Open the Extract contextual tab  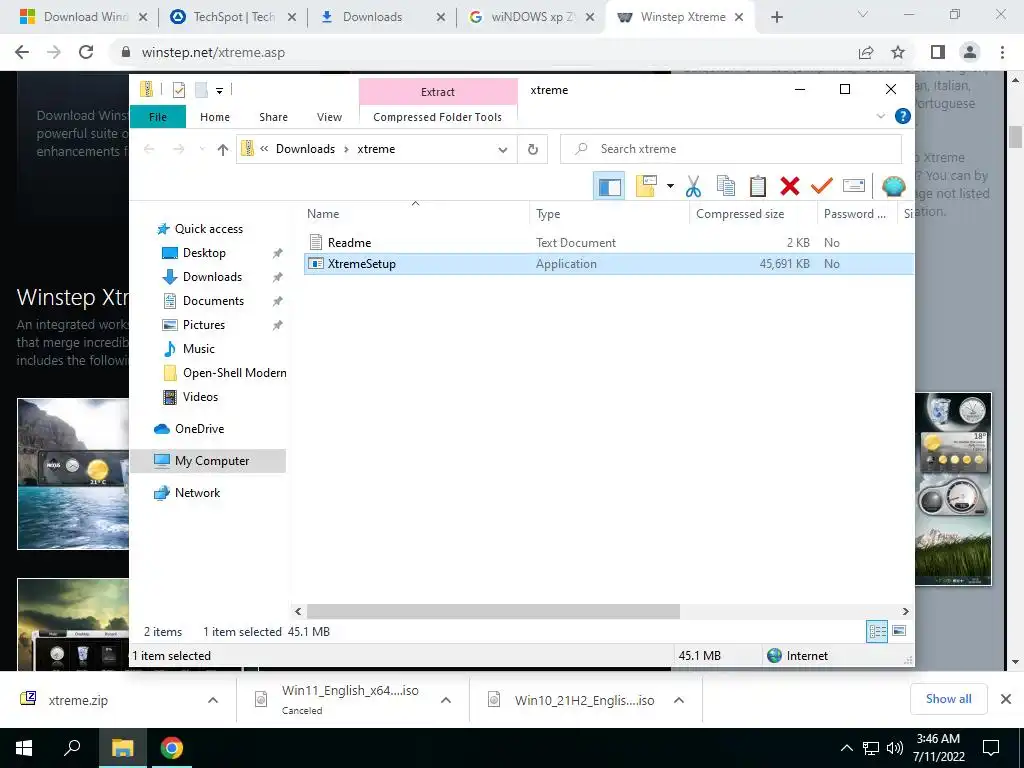[x=438, y=92]
